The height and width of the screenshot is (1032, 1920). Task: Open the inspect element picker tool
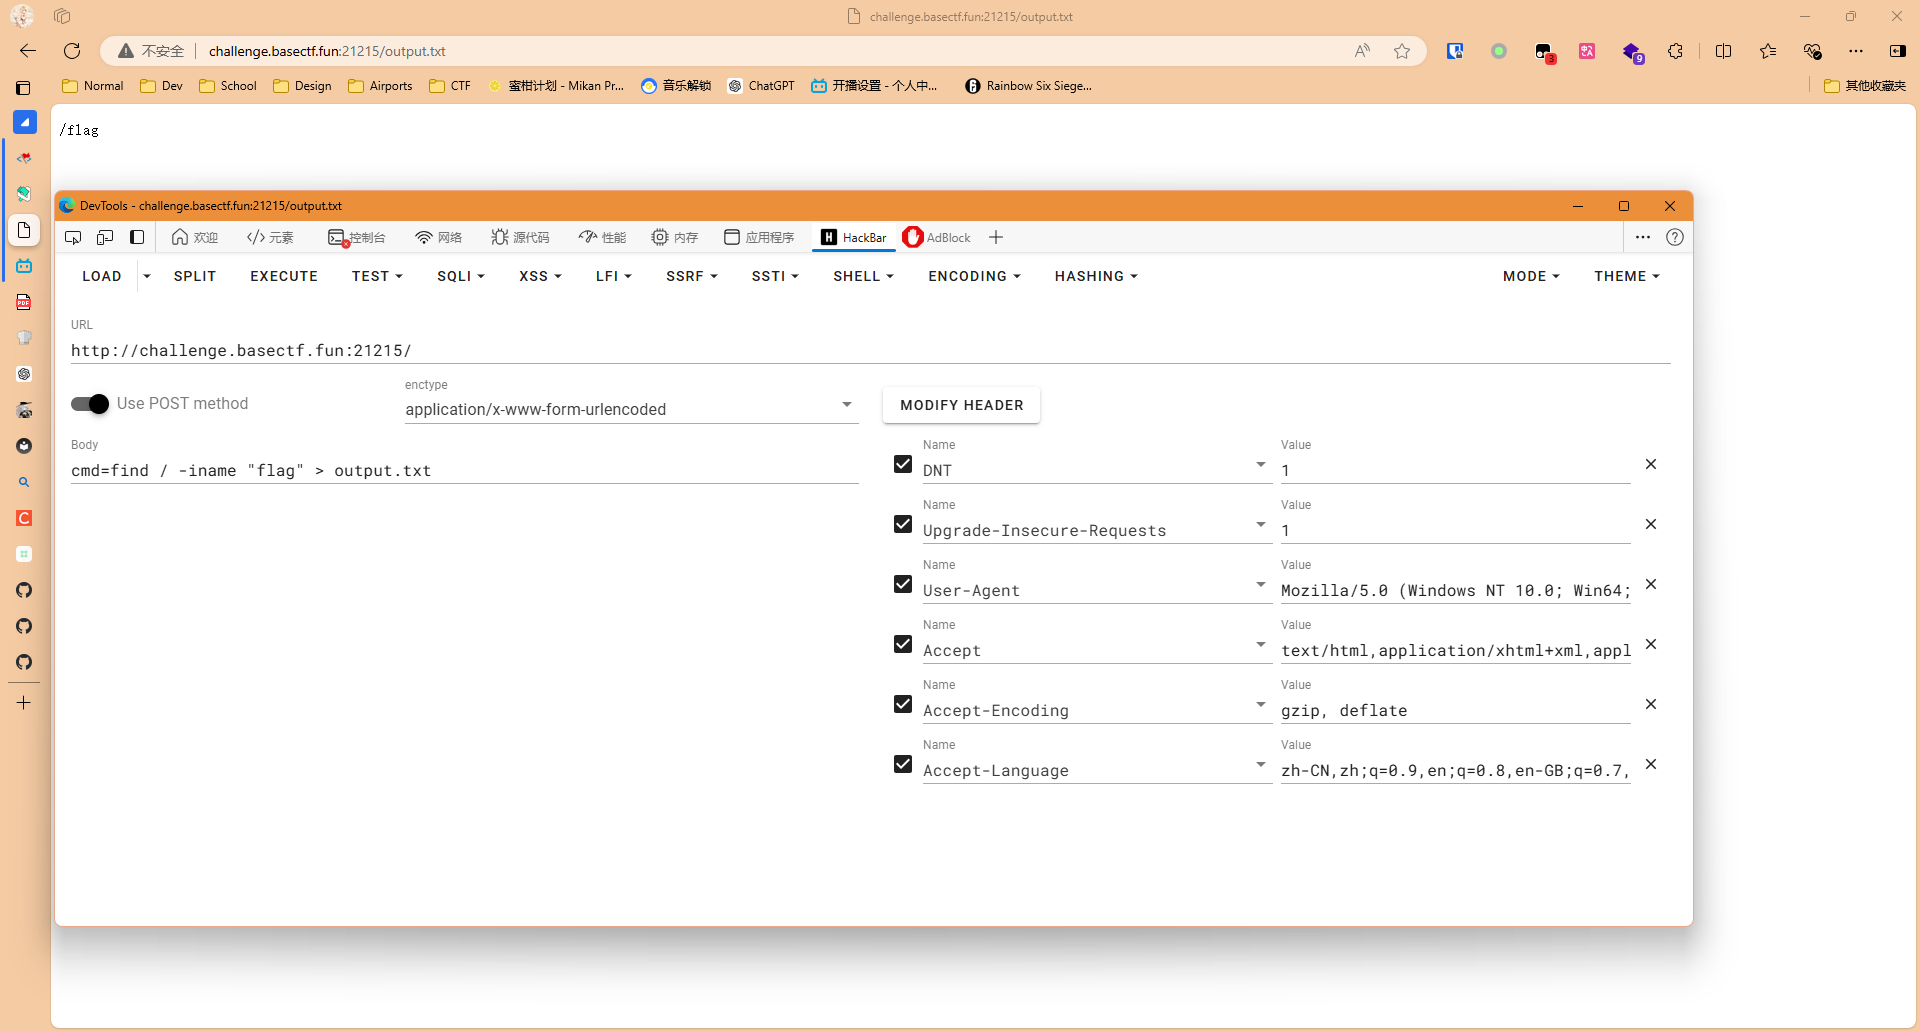[x=73, y=237]
